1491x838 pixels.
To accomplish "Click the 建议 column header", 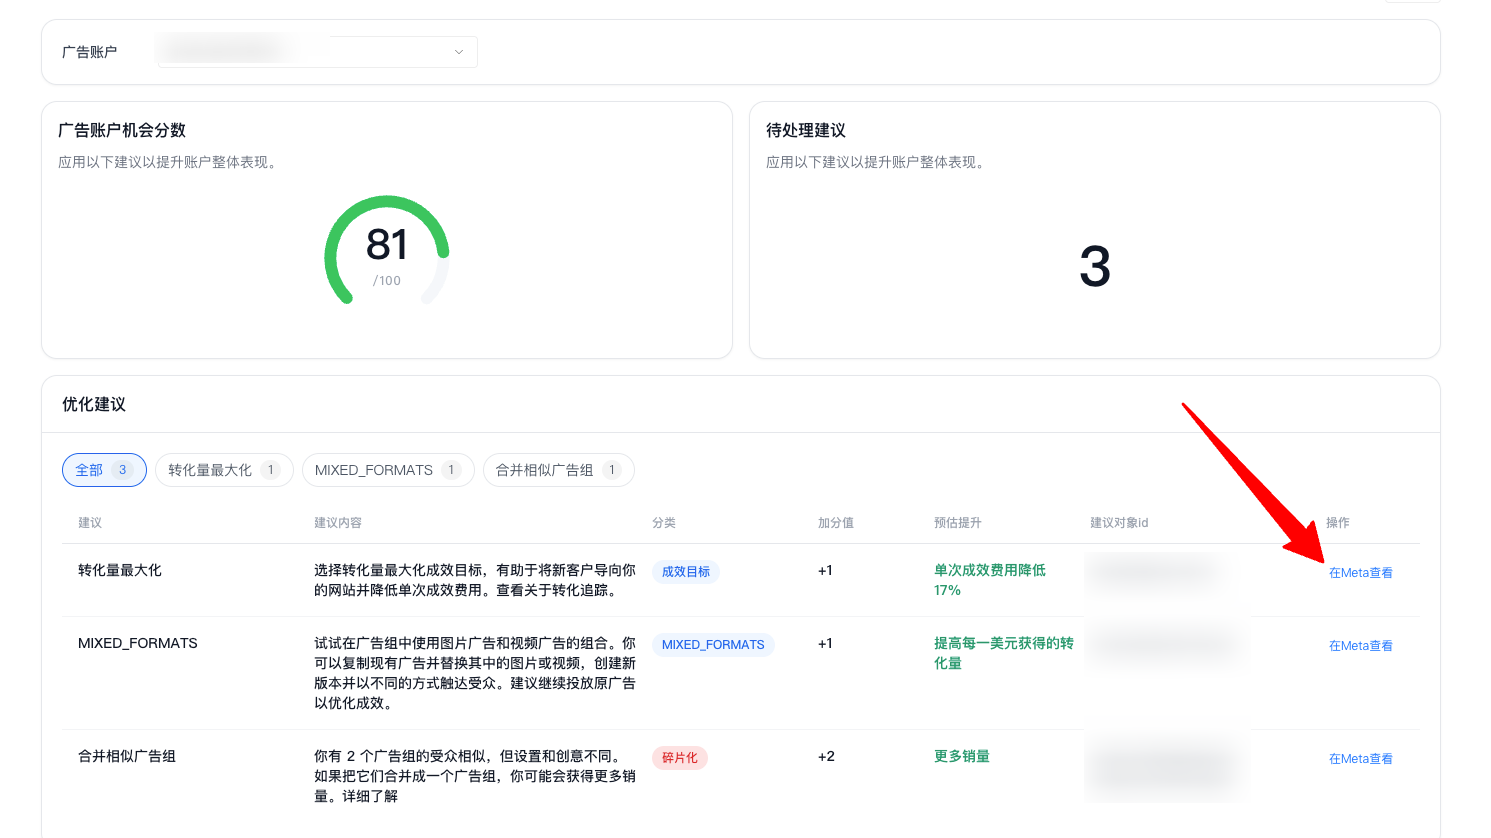I will pos(90,523).
